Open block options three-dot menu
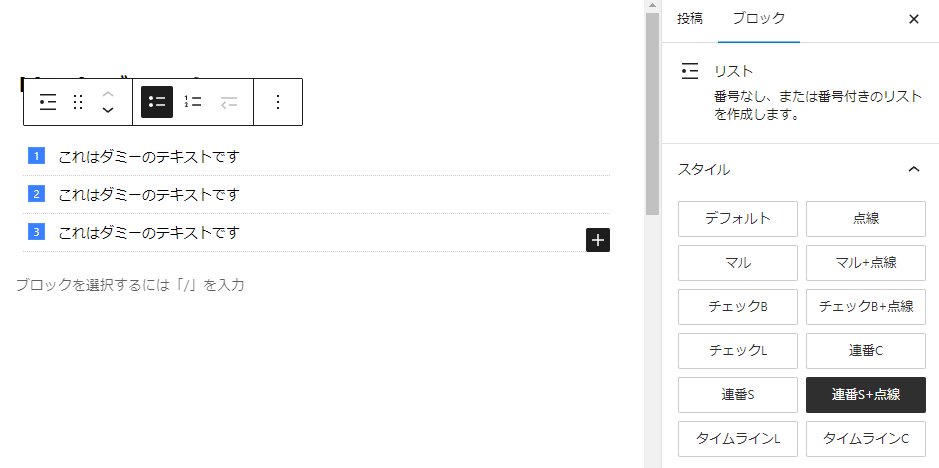939x468 pixels. coord(277,102)
